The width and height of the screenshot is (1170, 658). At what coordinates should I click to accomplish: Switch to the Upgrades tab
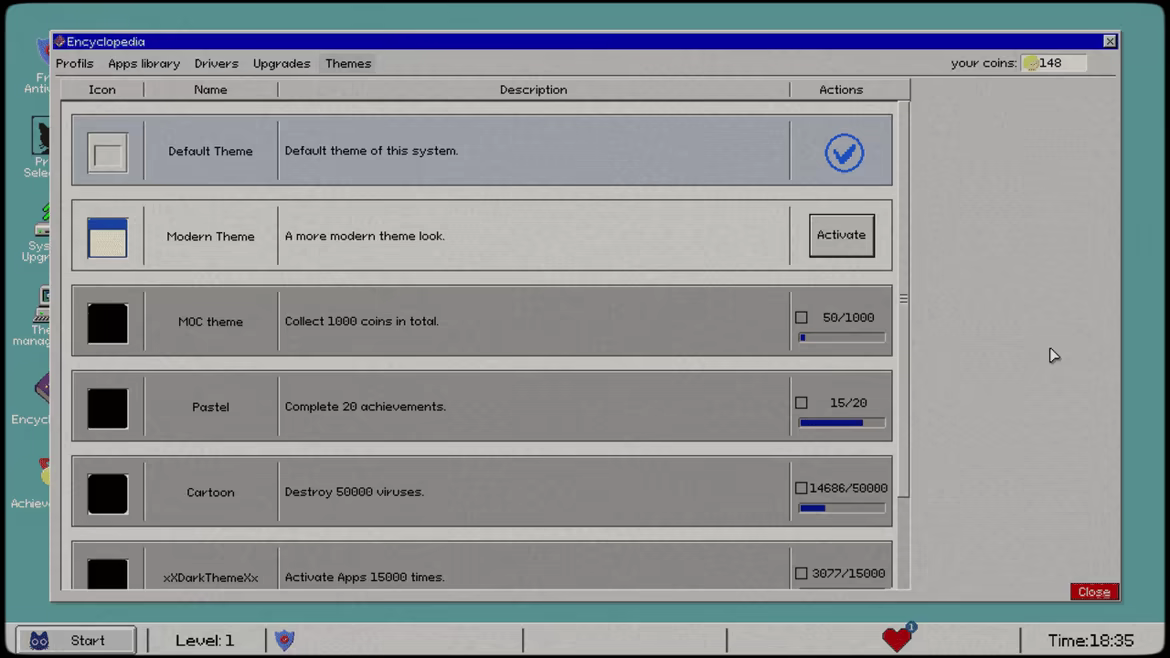(x=281, y=63)
